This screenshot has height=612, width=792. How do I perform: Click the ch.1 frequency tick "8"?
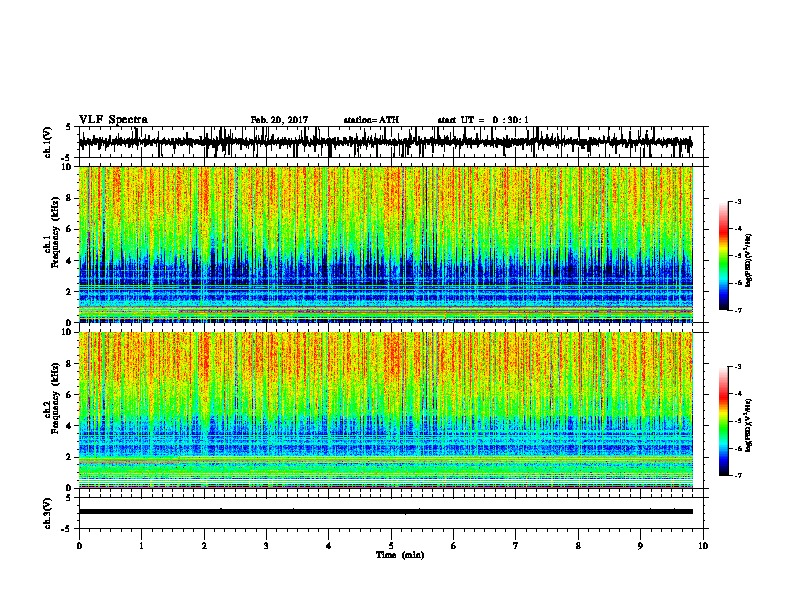(70, 198)
